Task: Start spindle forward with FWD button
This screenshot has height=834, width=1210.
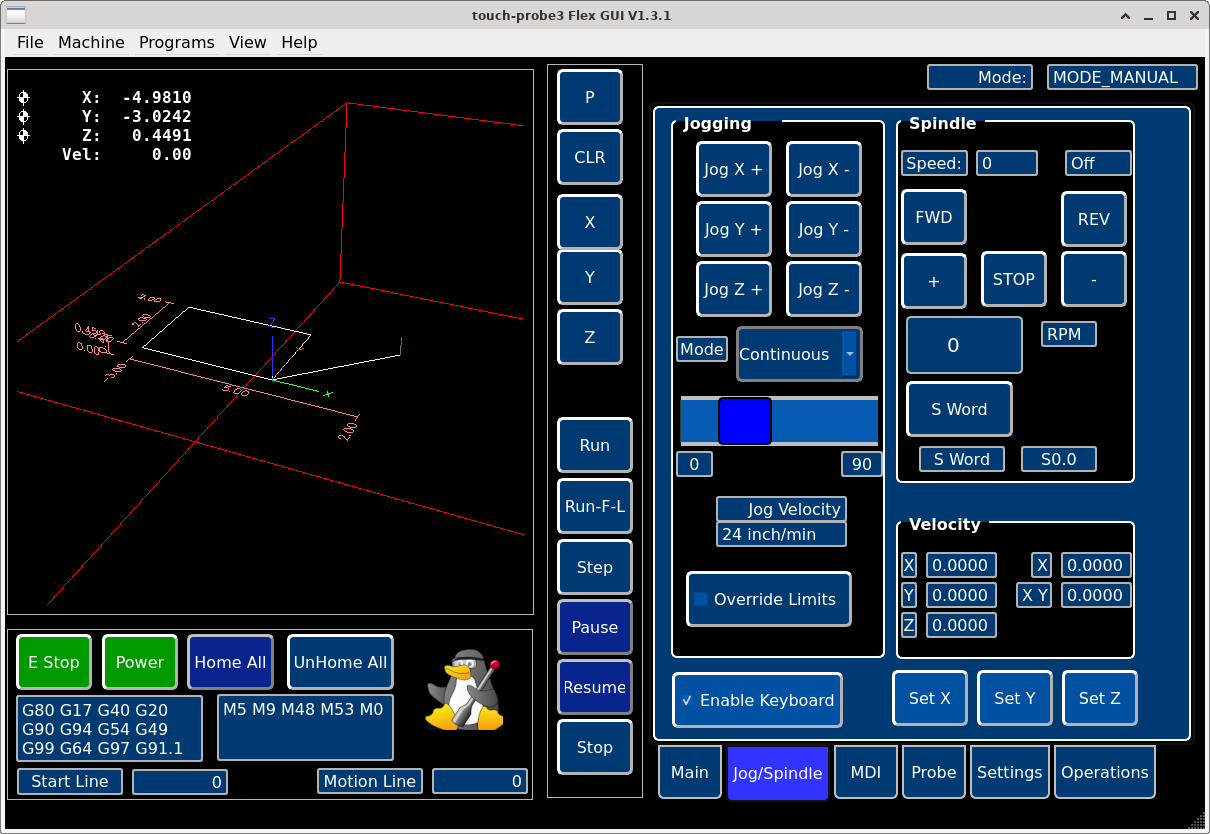Action: 933,217
